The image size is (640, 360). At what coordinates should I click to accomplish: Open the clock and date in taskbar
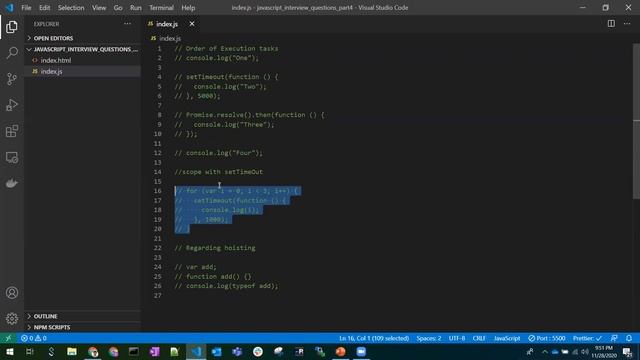(x=603, y=352)
